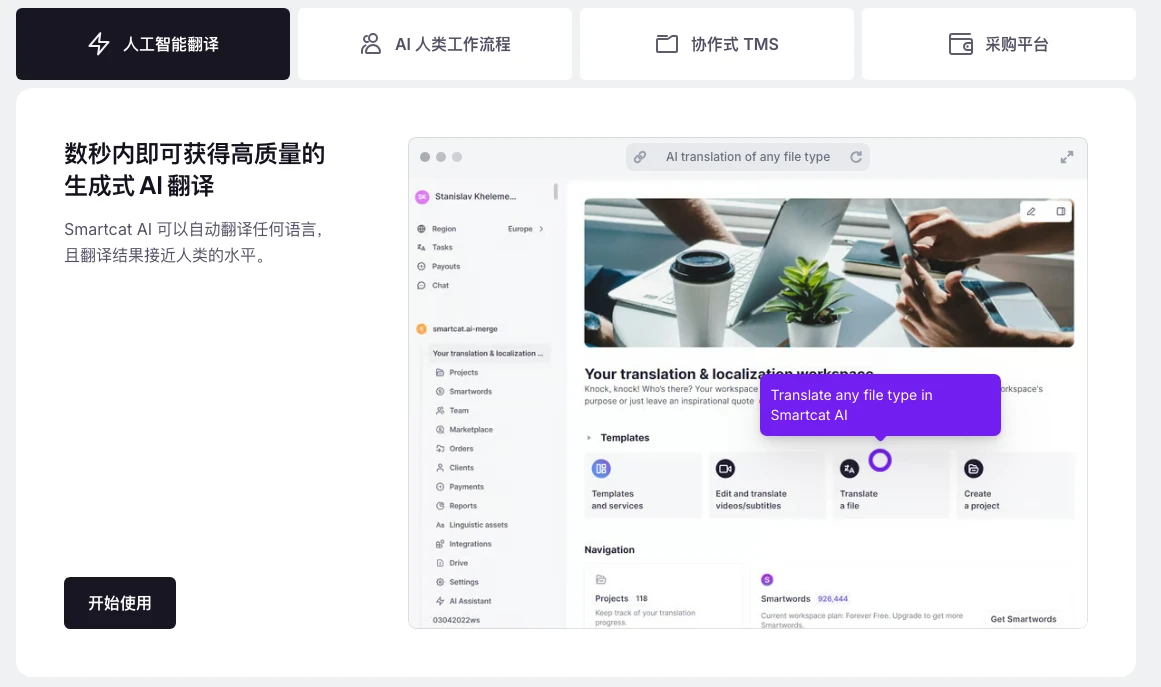Click the Projects folder icon under Navigation
The width and height of the screenshot is (1161, 687).
click(601, 580)
